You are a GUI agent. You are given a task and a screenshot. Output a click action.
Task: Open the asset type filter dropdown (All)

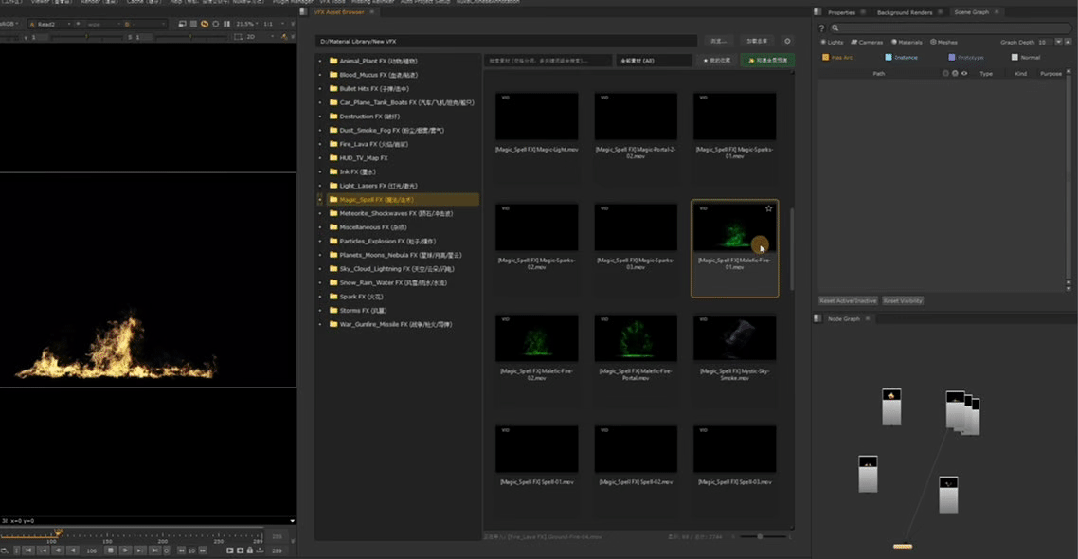pyautogui.click(x=653, y=61)
